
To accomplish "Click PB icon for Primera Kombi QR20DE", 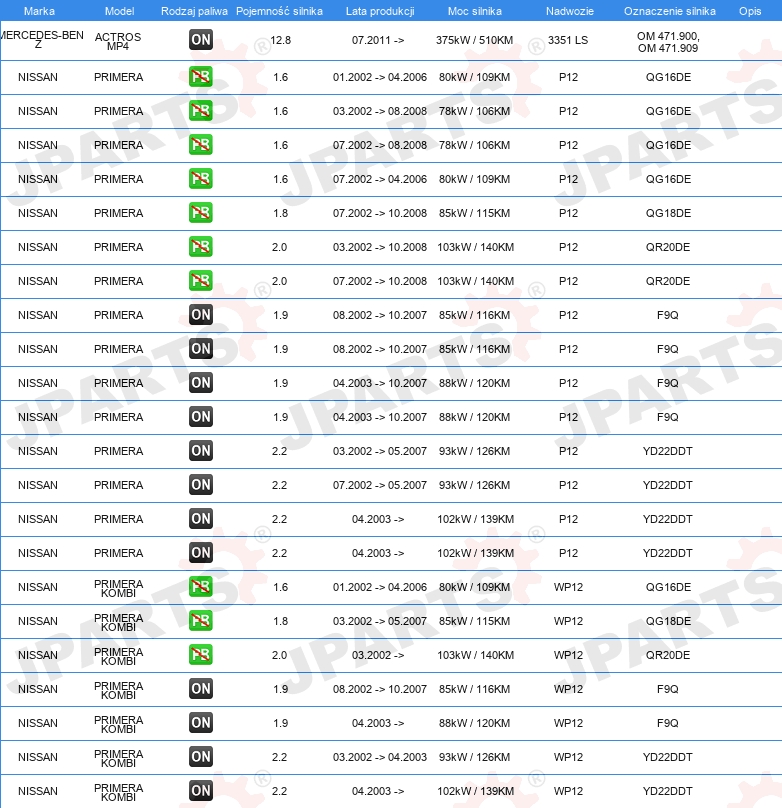I will [x=200, y=655].
